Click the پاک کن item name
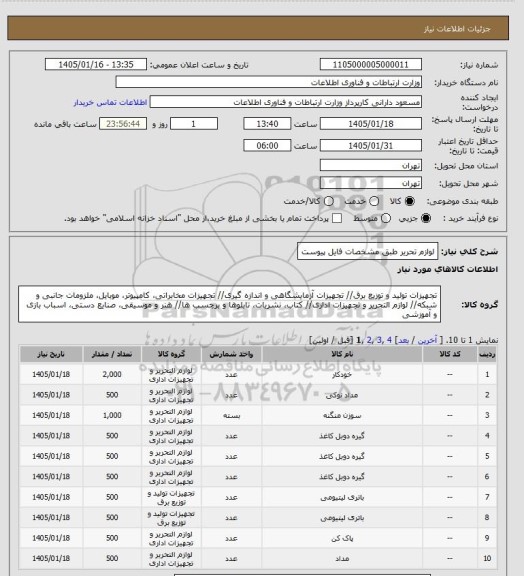This screenshot has height=576, width=524. [342, 539]
